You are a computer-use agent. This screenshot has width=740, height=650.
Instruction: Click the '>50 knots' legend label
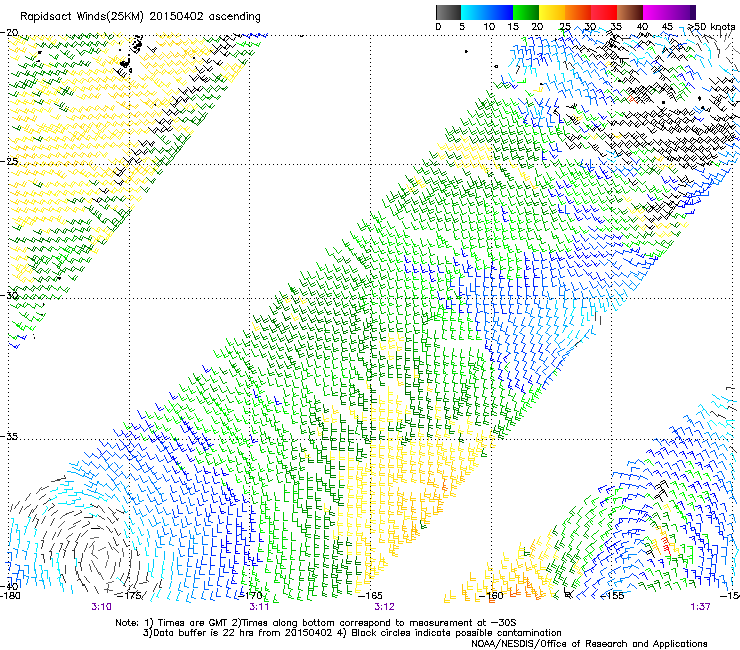[711, 27]
